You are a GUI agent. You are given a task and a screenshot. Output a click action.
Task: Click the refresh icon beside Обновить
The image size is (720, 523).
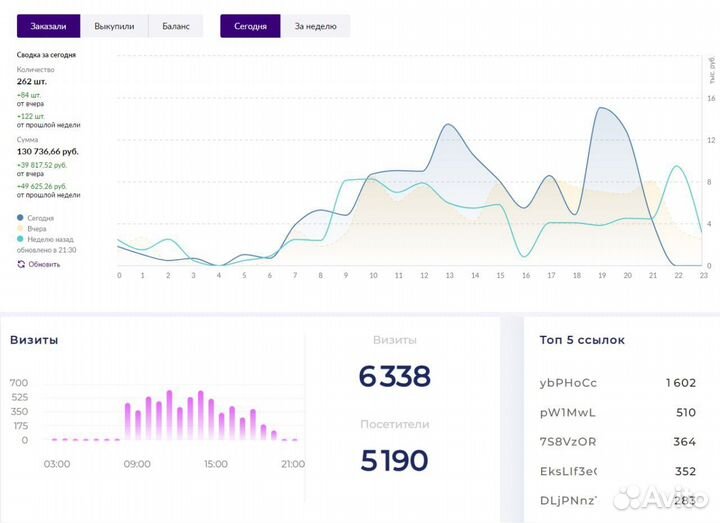21,264
